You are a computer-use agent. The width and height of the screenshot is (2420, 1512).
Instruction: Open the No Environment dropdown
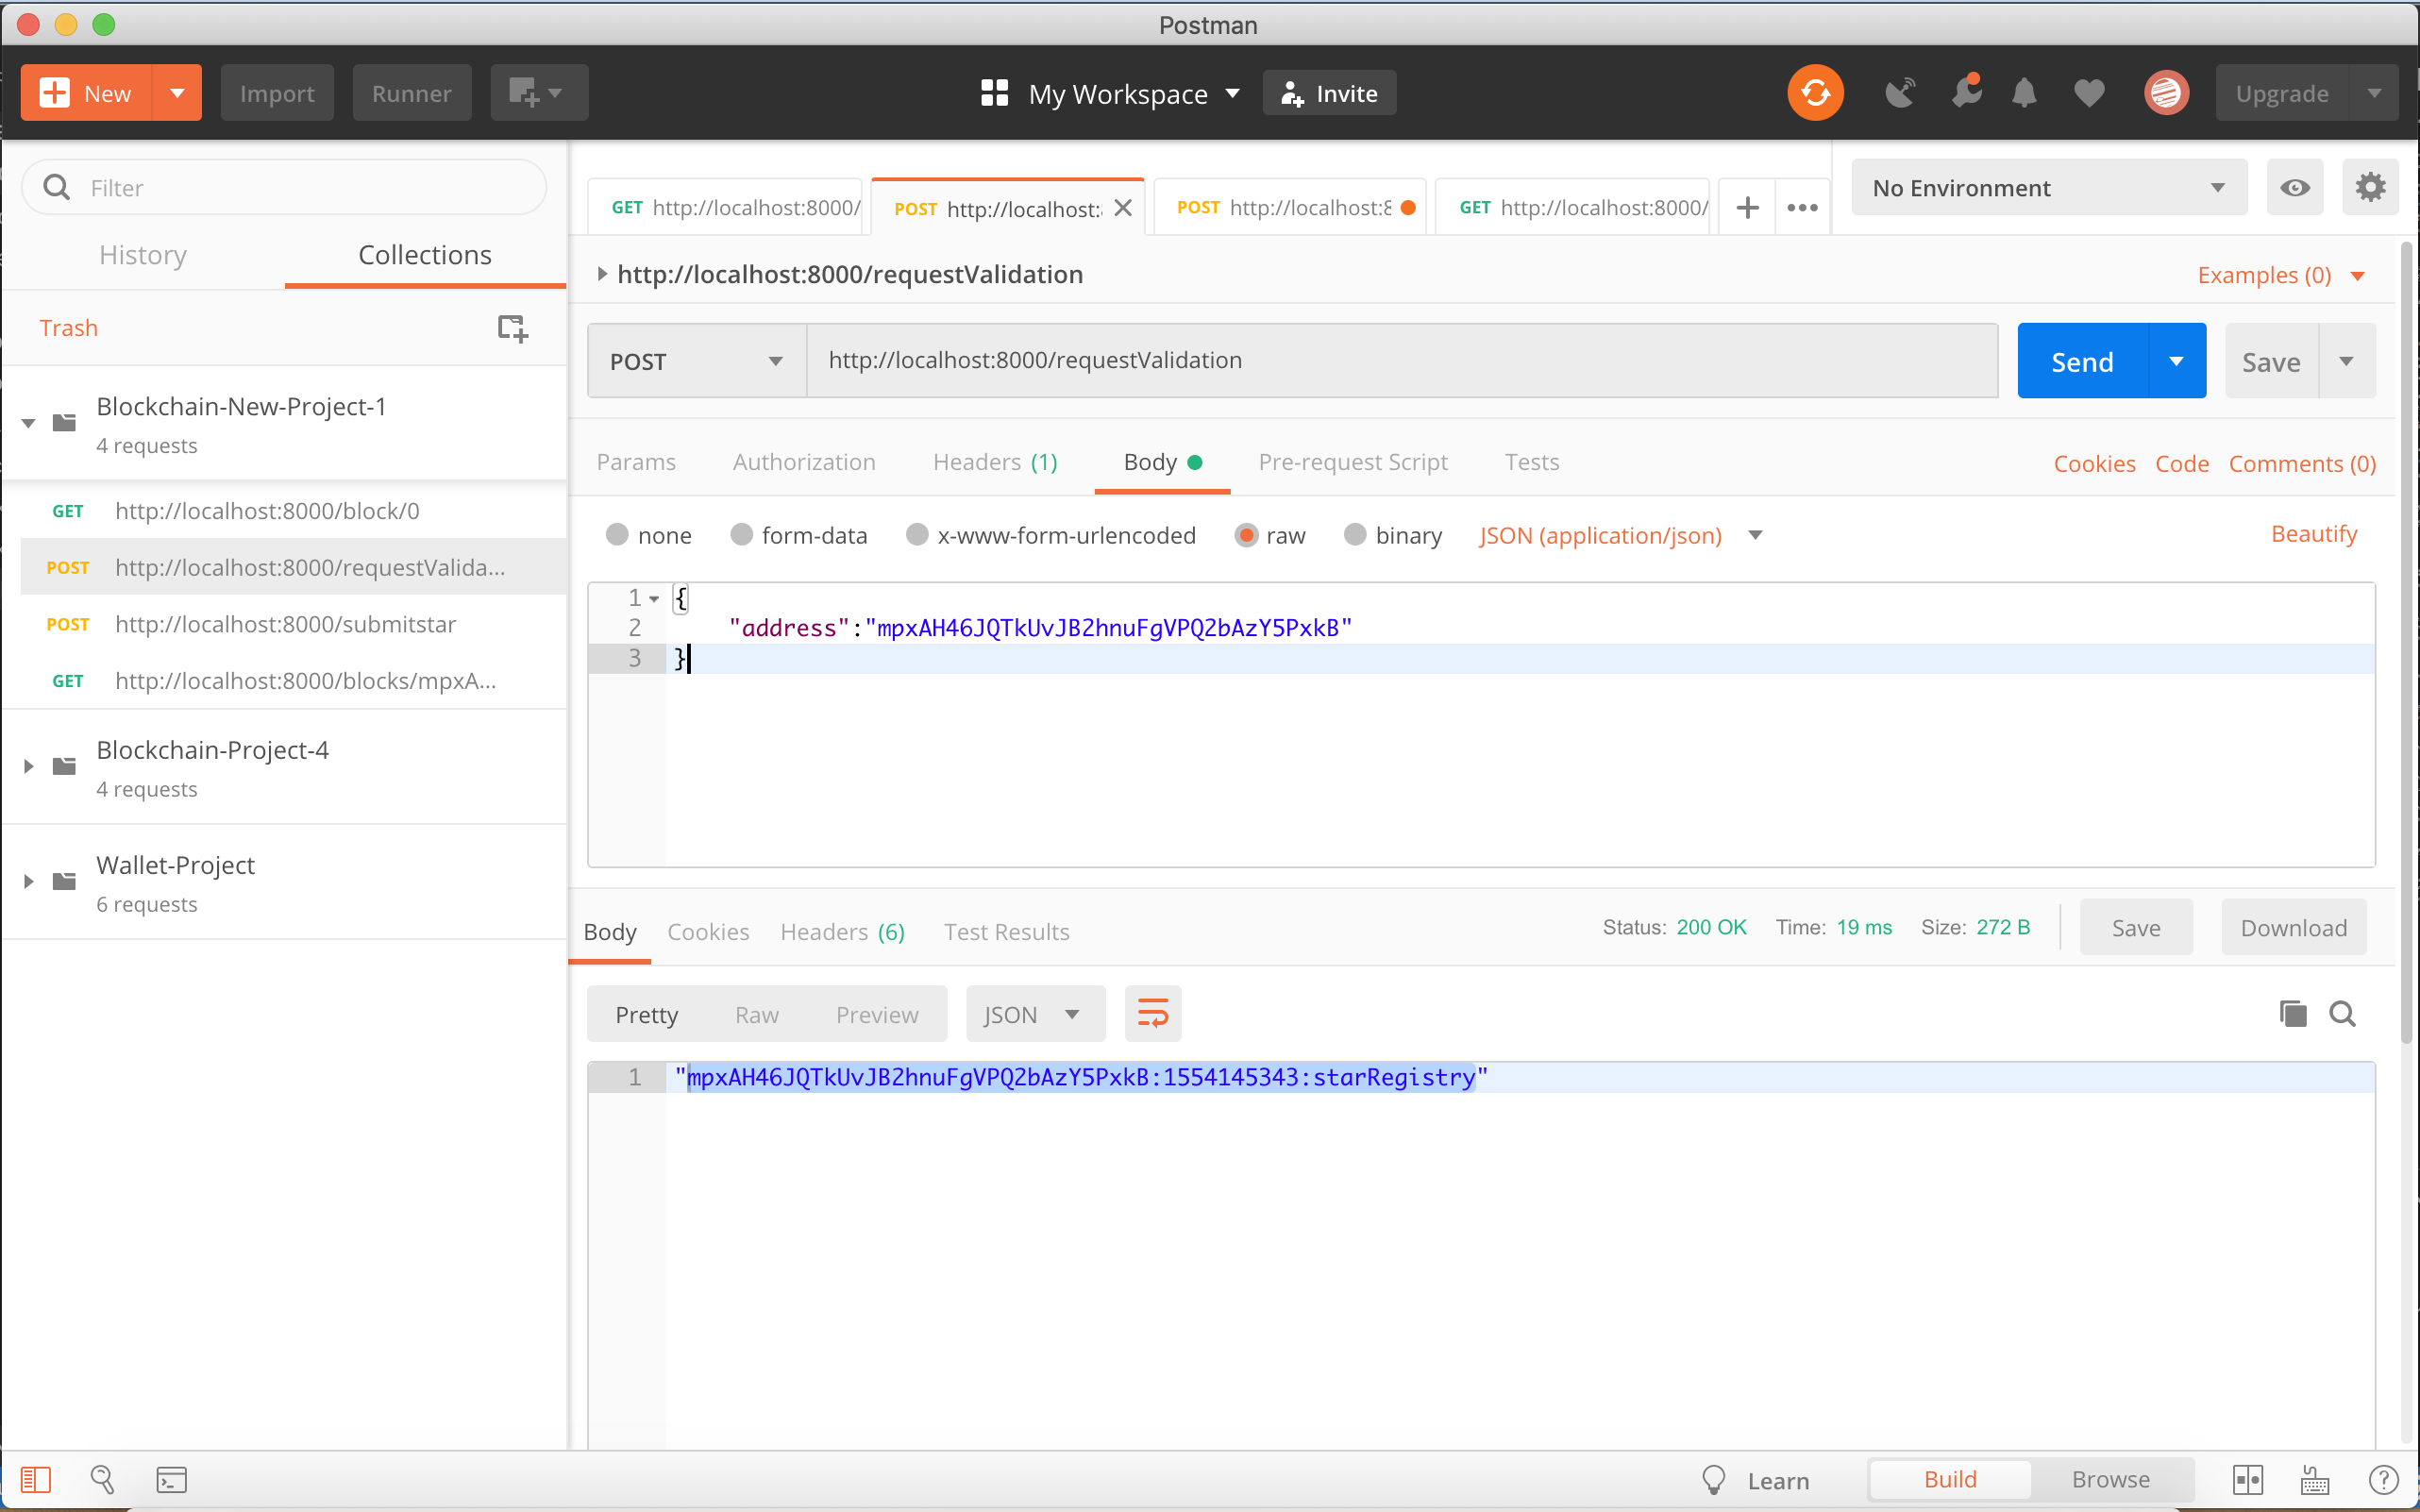click(x=2047, y=188)
